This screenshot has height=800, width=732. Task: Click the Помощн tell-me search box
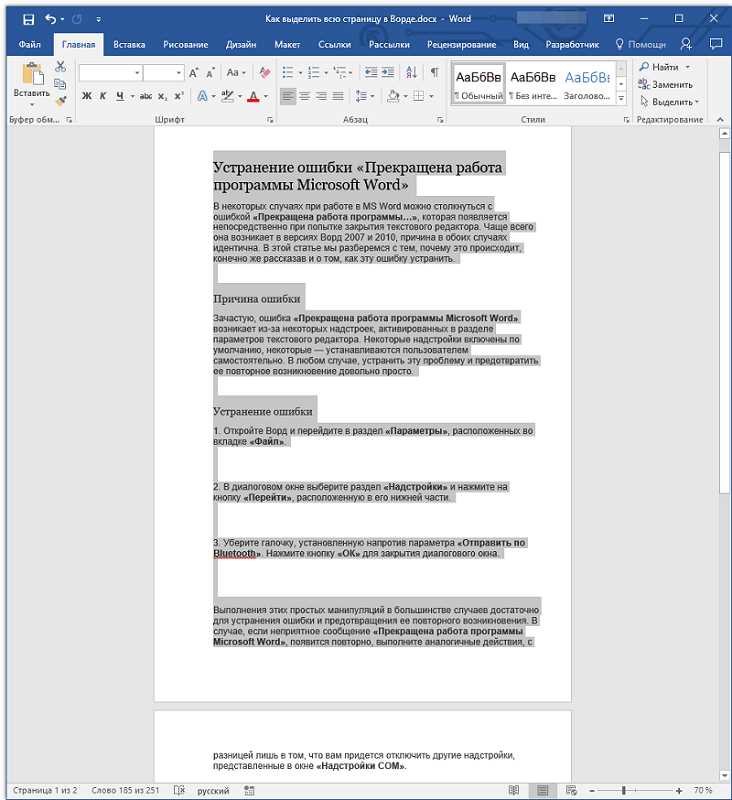pyautogui.click(x=641, y=44)
